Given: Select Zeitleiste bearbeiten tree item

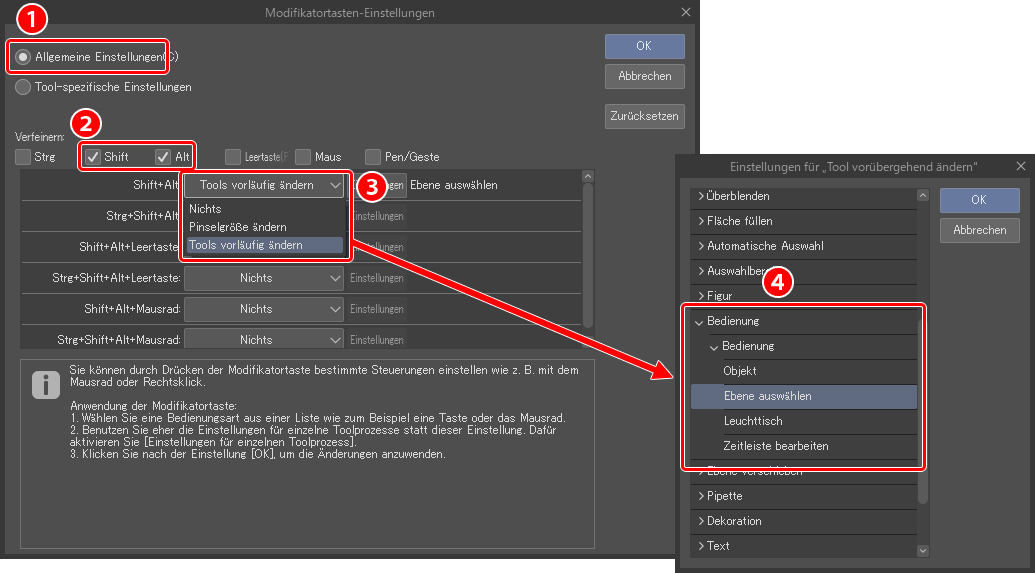Looking at the screenshot, I should click(775, 446).
